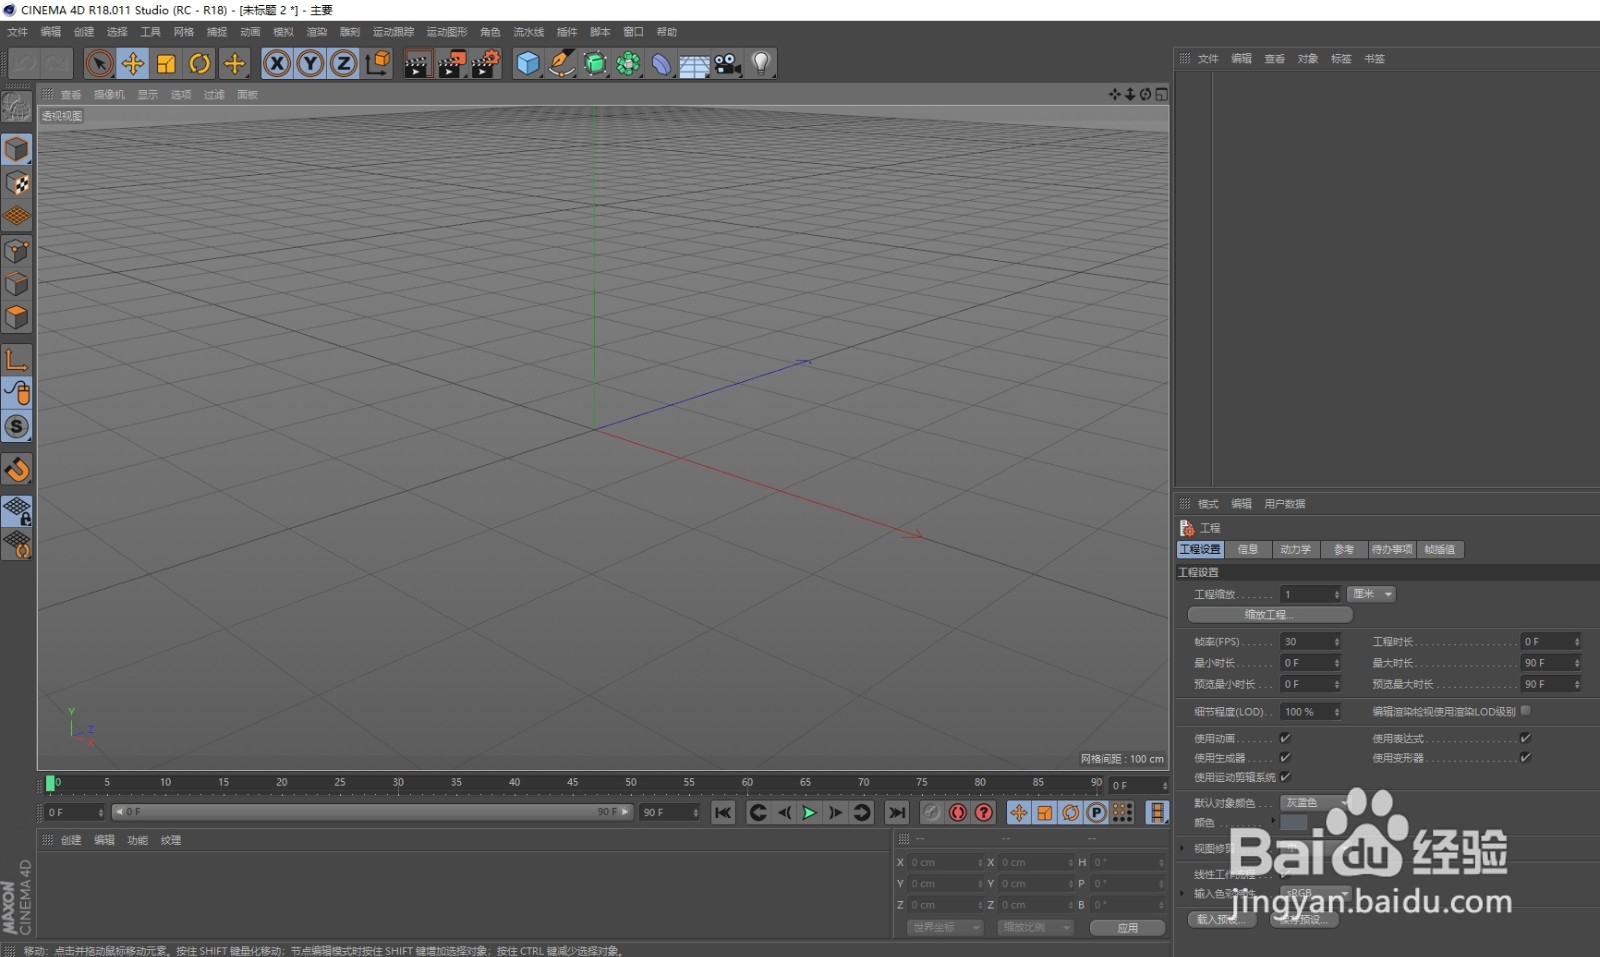
Task: Expand the 颜色 disclosure triangle
Action: tap(1273, 822)
